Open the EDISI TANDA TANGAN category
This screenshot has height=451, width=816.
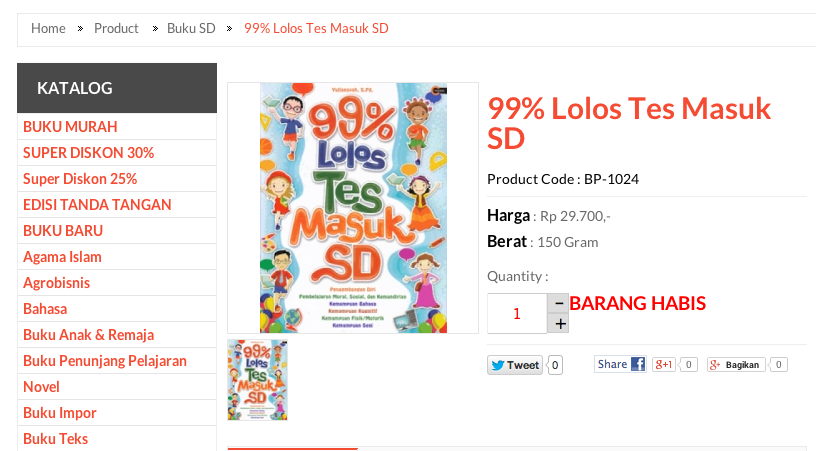pos(97,204)
